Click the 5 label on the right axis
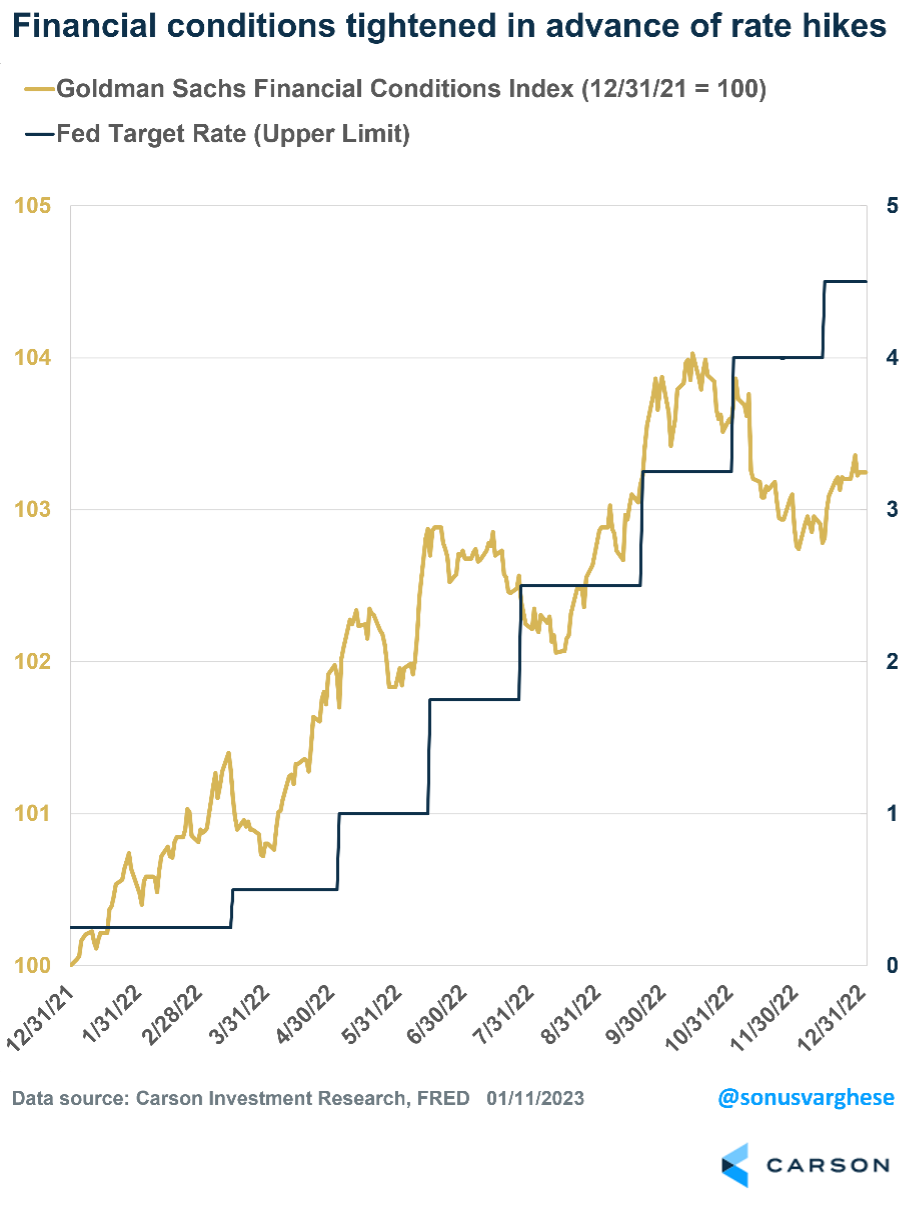913x1210 pixels. pyautogui.click(x=892, y=206)
